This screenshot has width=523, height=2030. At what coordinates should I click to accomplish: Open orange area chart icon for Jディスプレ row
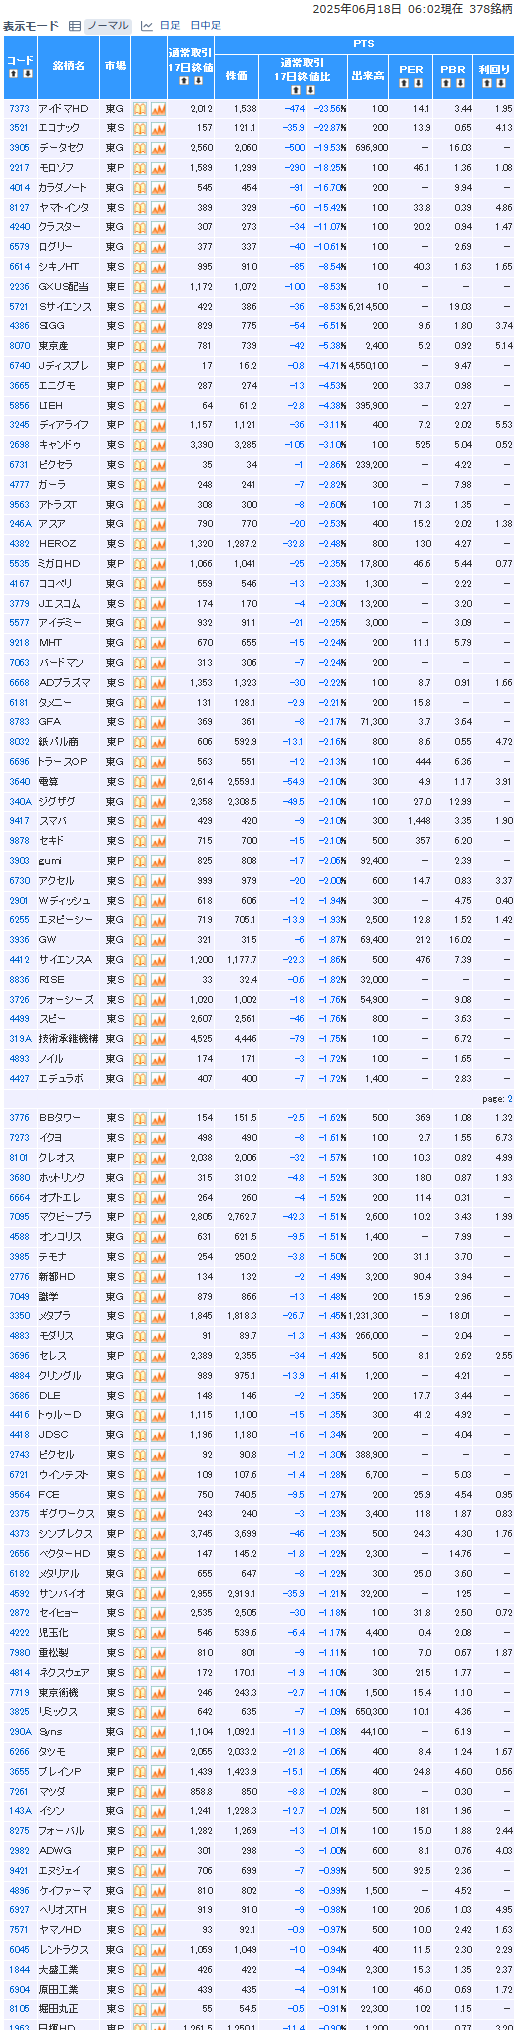(x=158, y=366)
